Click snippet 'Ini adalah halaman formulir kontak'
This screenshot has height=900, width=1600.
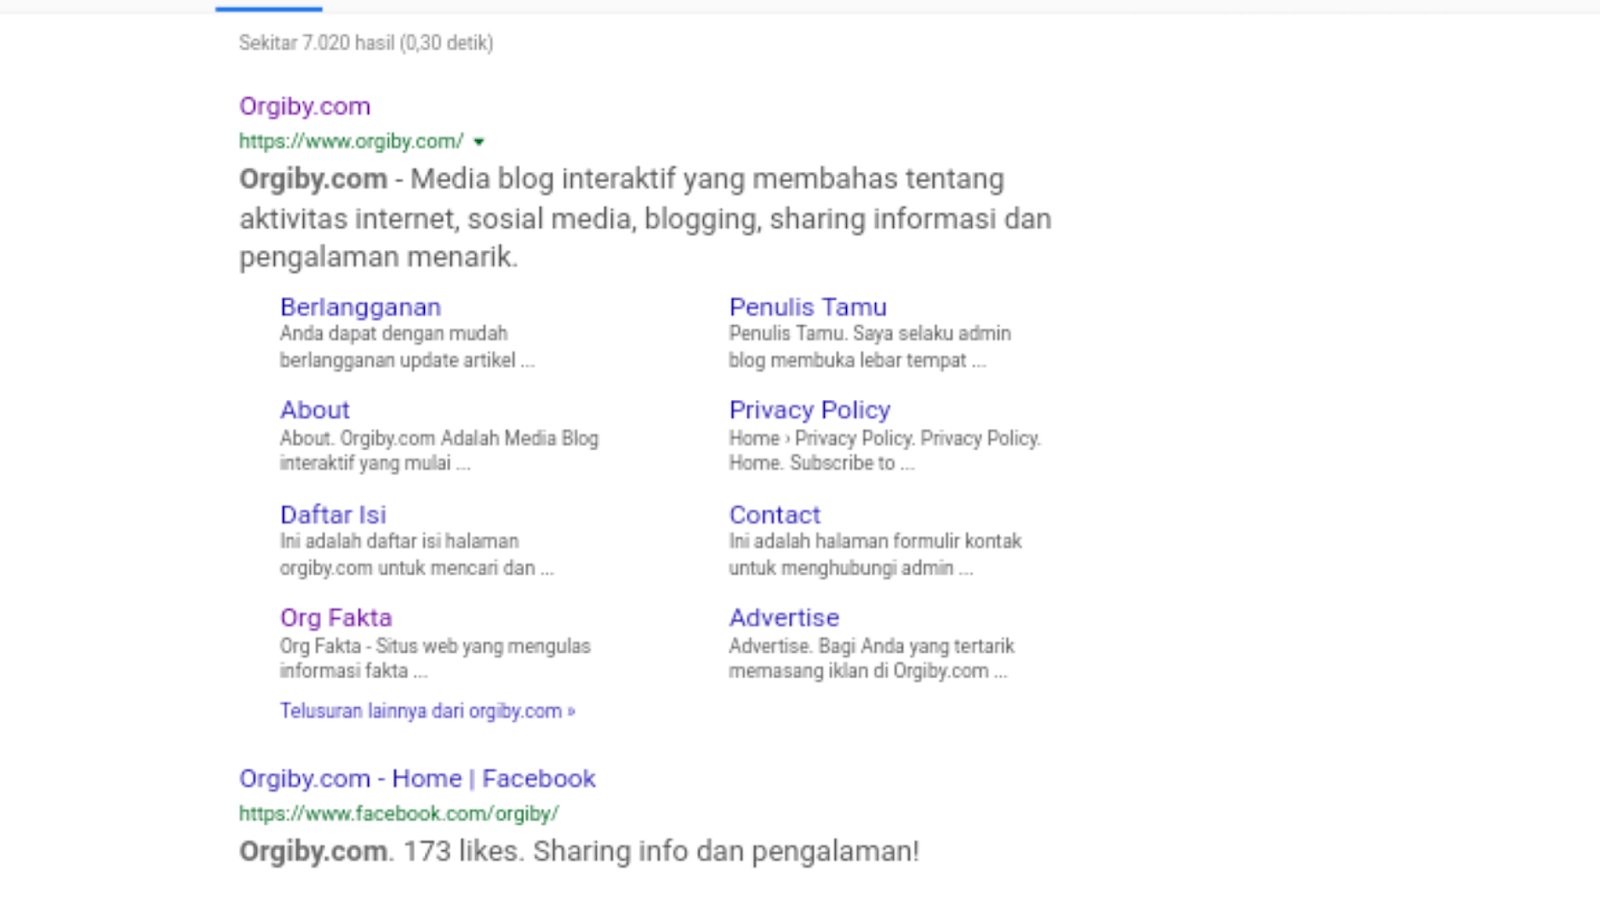875,541
